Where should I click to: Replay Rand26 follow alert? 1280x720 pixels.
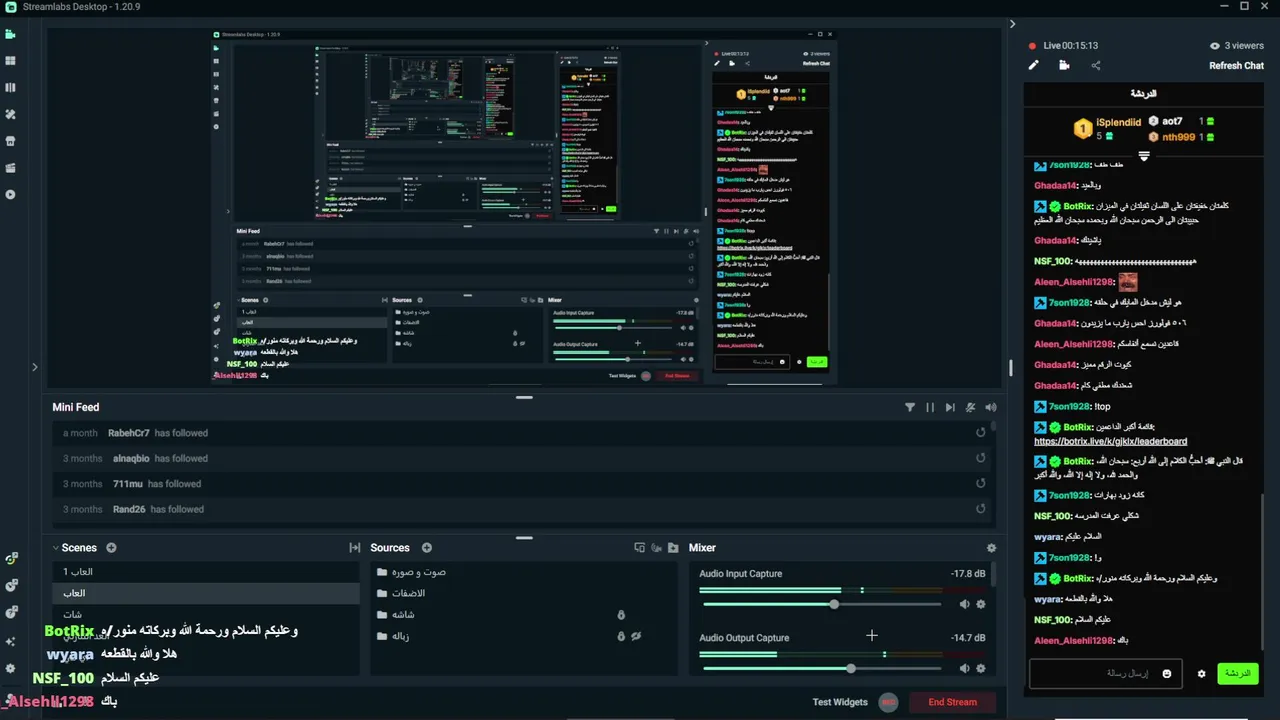[x=981, y=509]
